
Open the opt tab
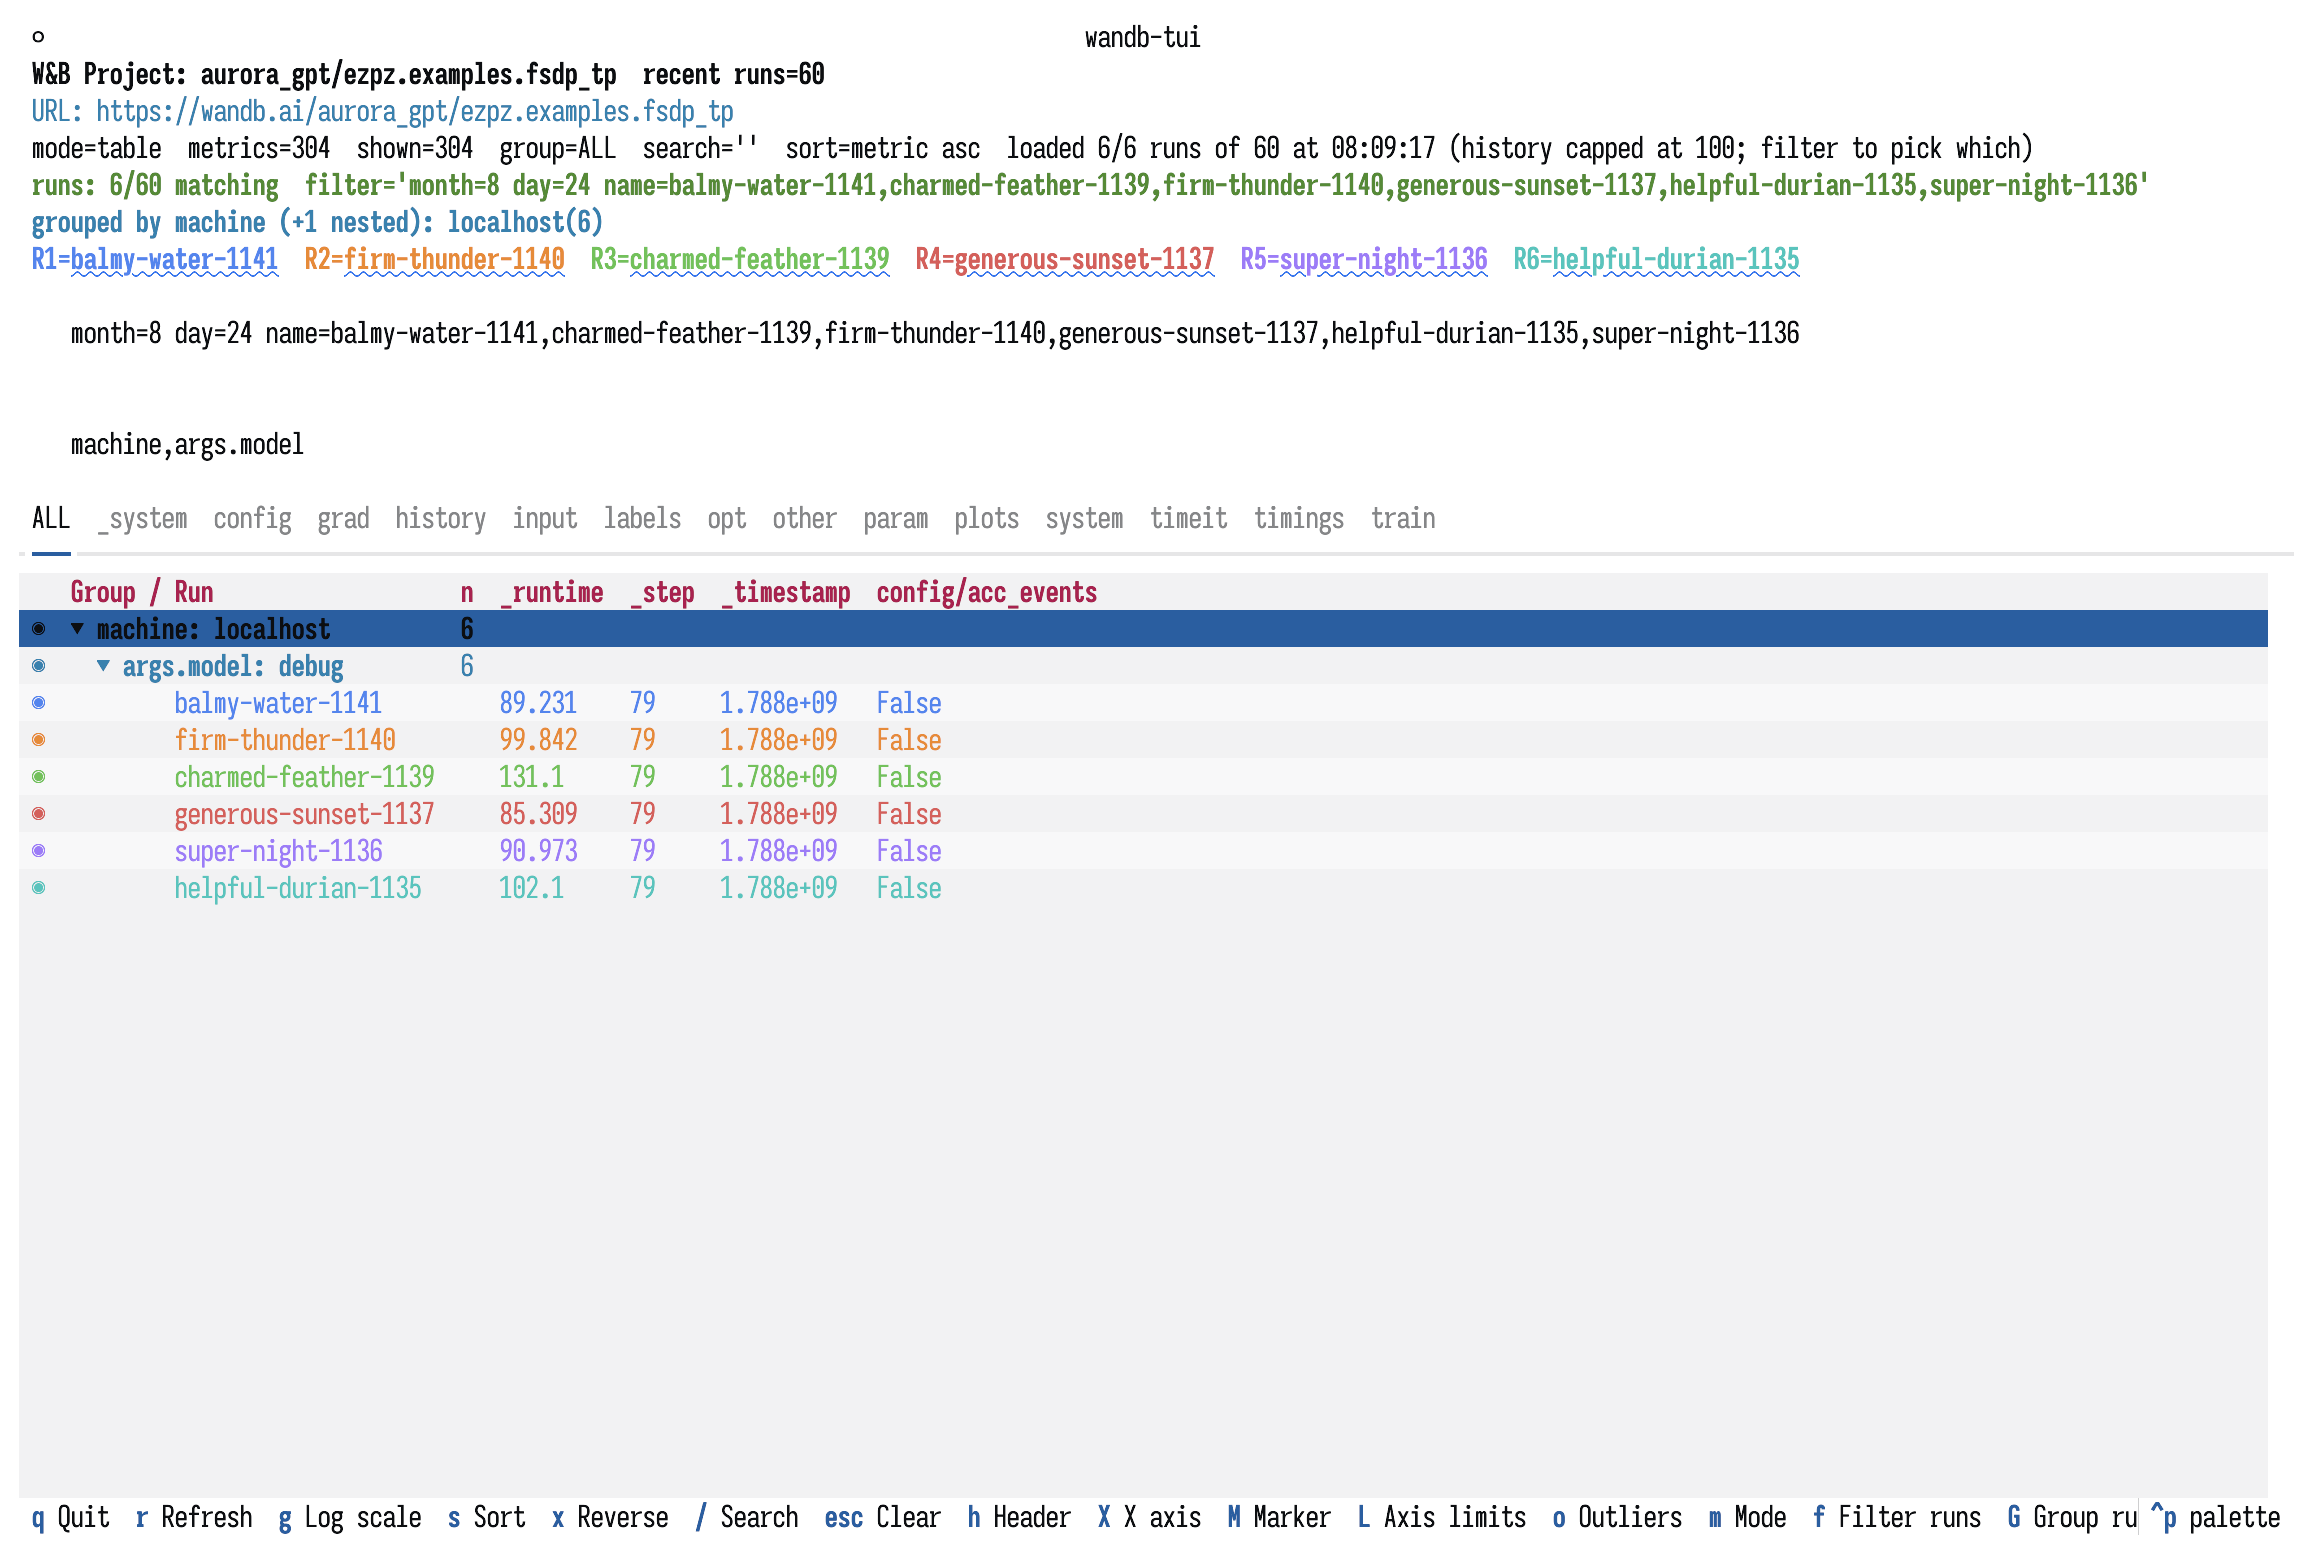pyautogui.click(x=727, y=518)
